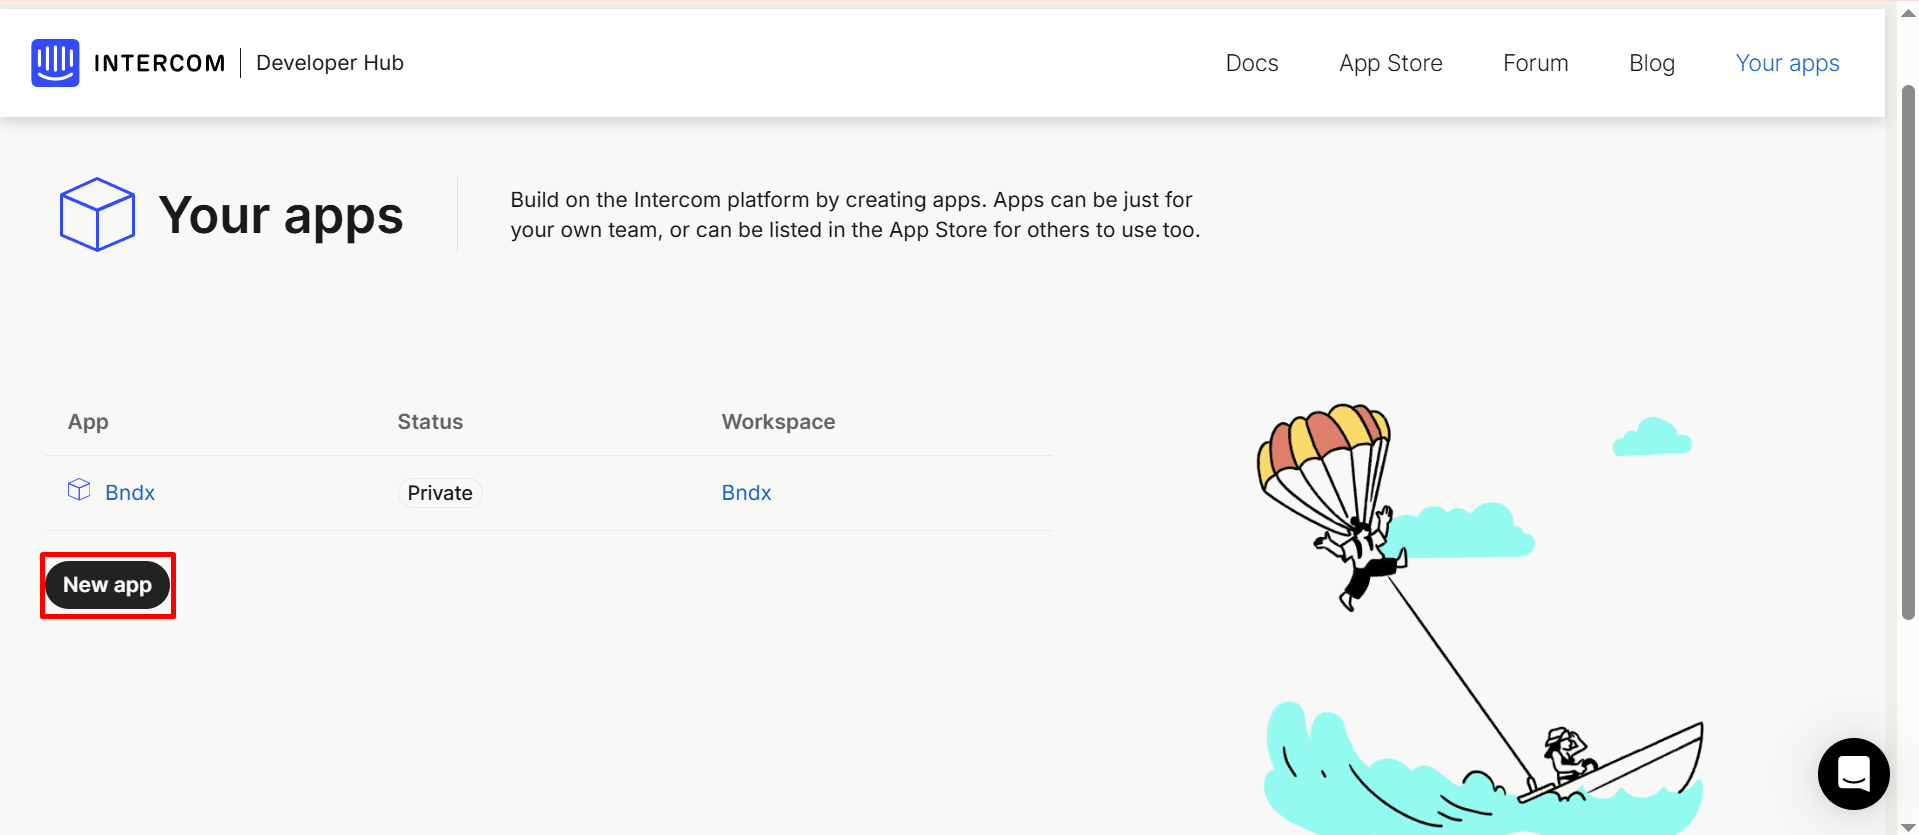Select Your apps in top navigation
Screen dimensions: 1919x835
tap(1788, 63)
